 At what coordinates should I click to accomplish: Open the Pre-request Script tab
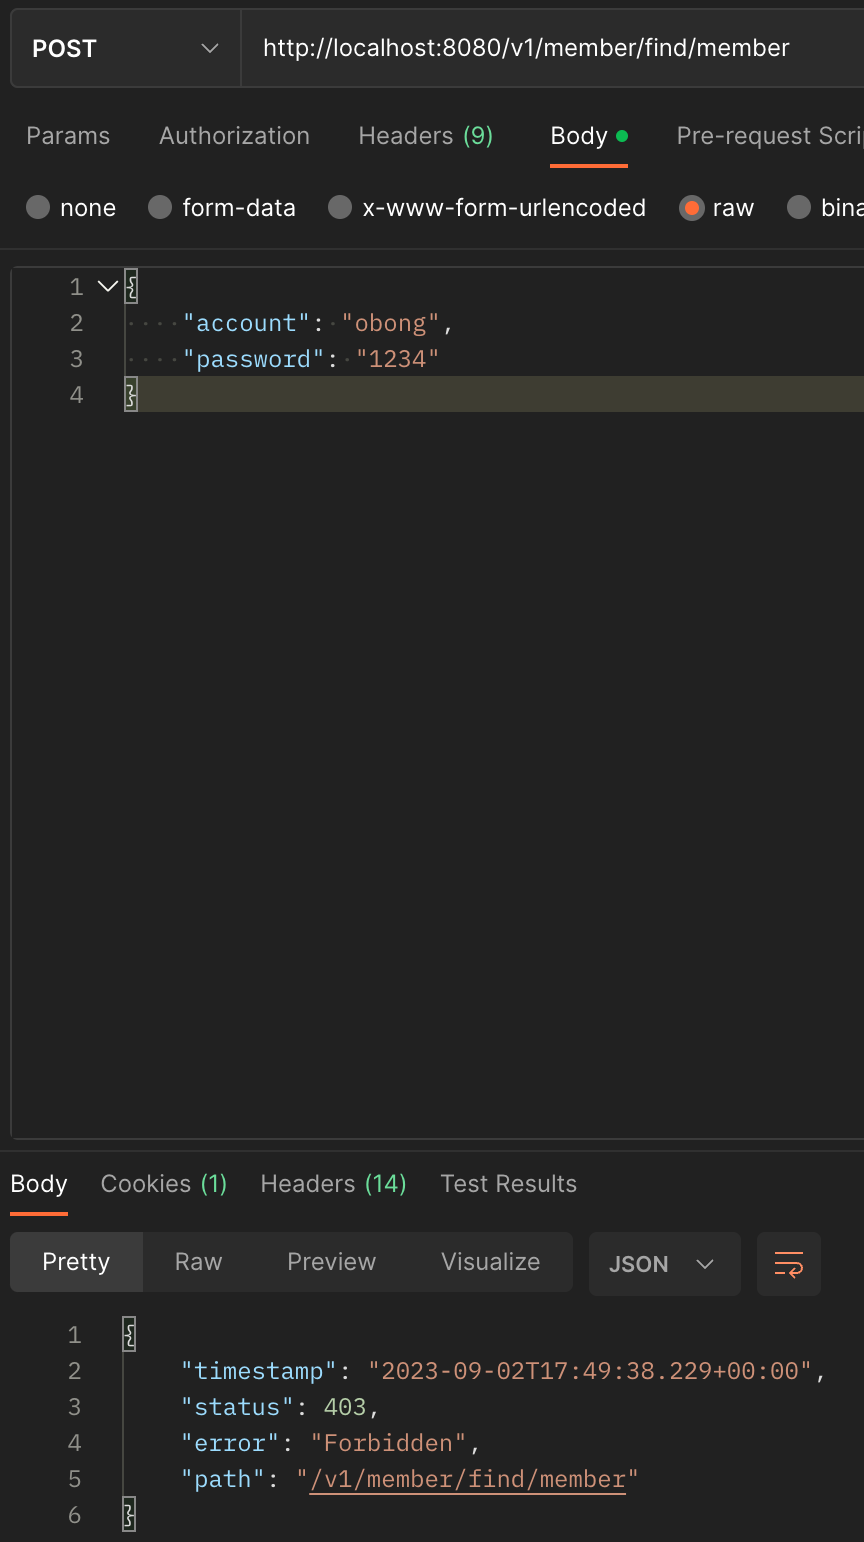[770, 136]
